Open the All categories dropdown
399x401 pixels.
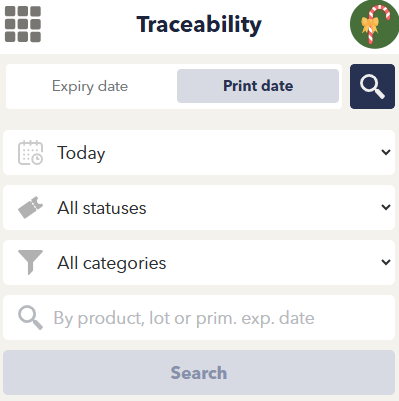tap(199, 263)
